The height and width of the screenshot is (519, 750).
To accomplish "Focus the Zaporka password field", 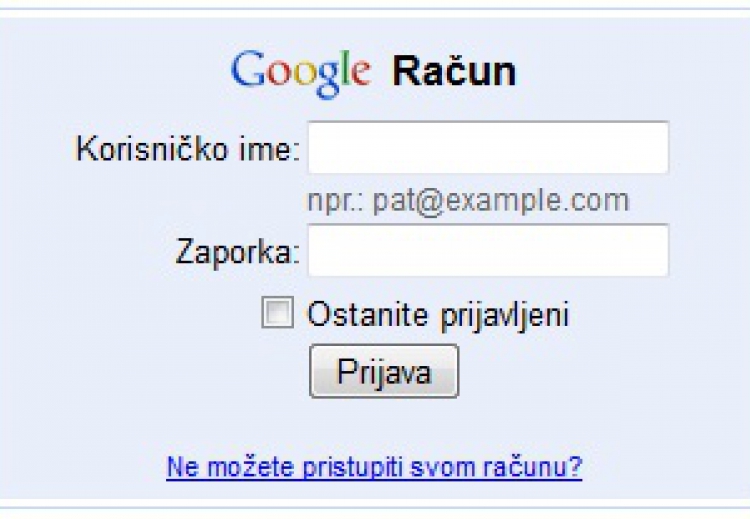I will [488, 250].
